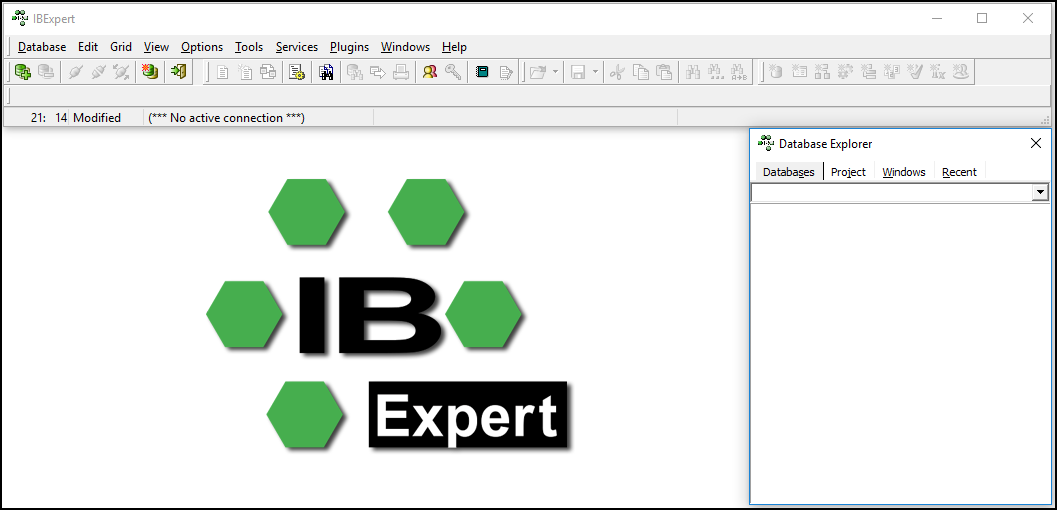The width and height of the screenshot is (1057, 510).
Task: Open the Database menu
Action: (42, 47)
